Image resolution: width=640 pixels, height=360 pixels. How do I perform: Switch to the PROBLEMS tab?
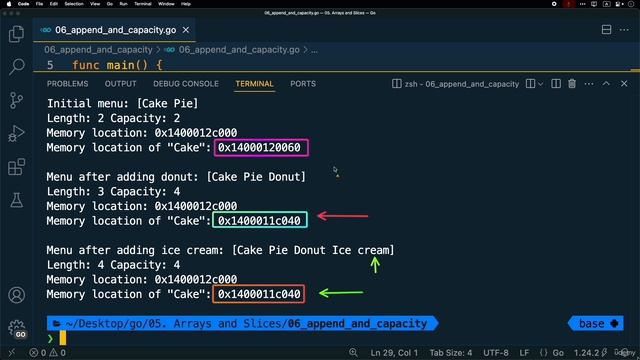[67, 84]
